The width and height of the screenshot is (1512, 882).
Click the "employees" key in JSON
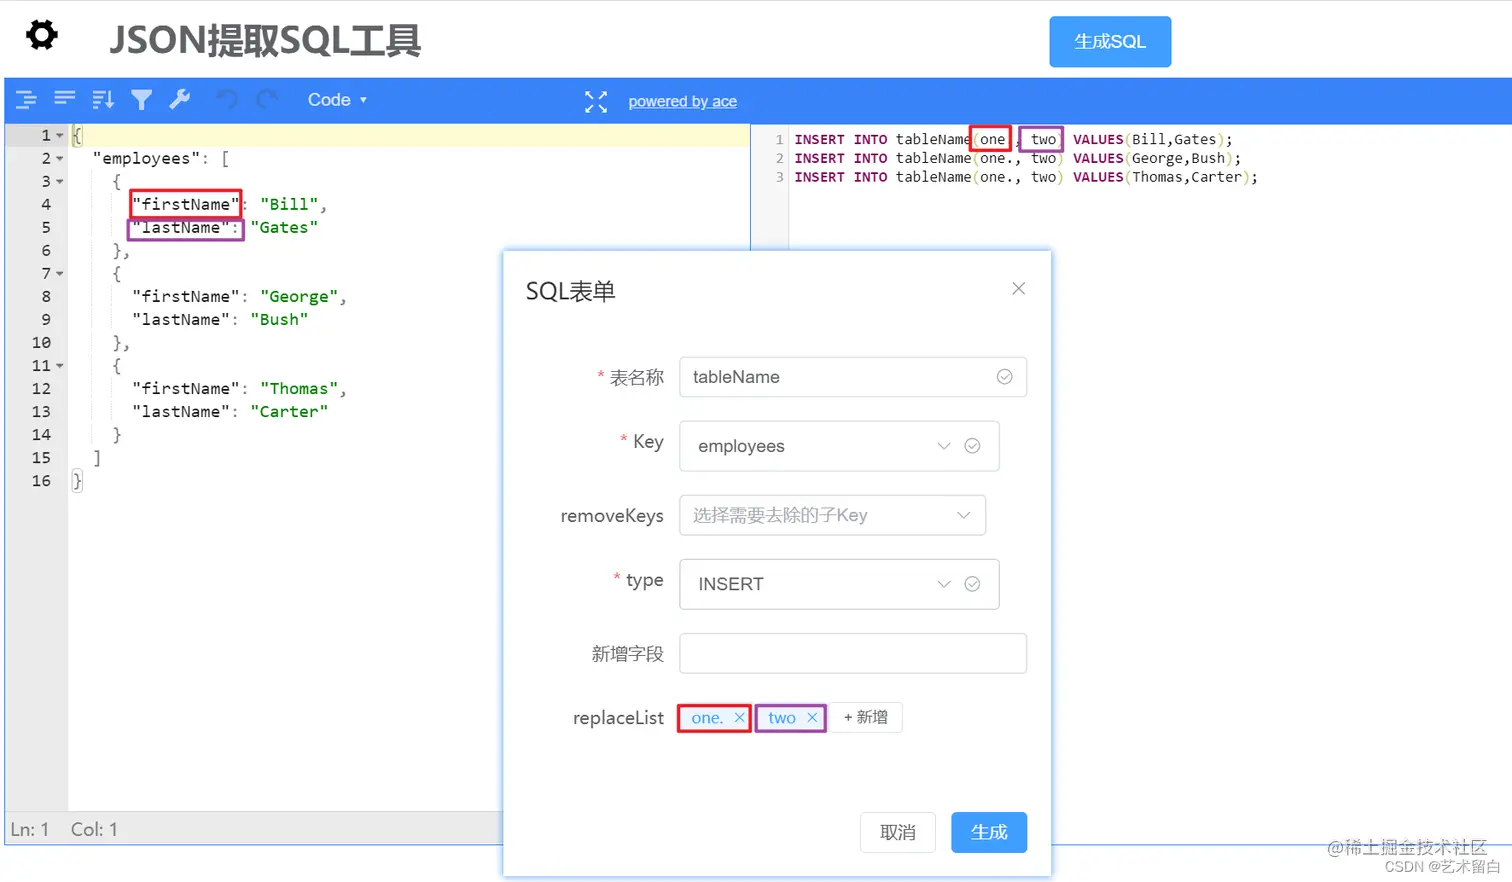(x=147, y=158)
